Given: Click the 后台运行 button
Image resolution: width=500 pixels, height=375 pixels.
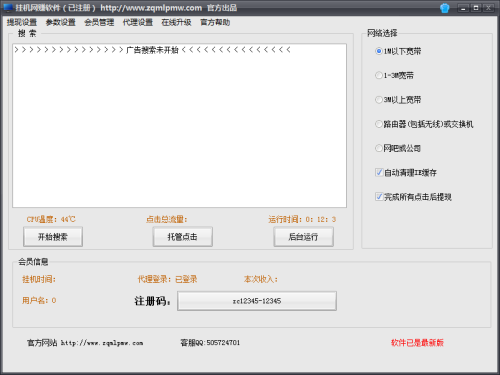Looking at the screenshot, I should [x=303, y=237].
